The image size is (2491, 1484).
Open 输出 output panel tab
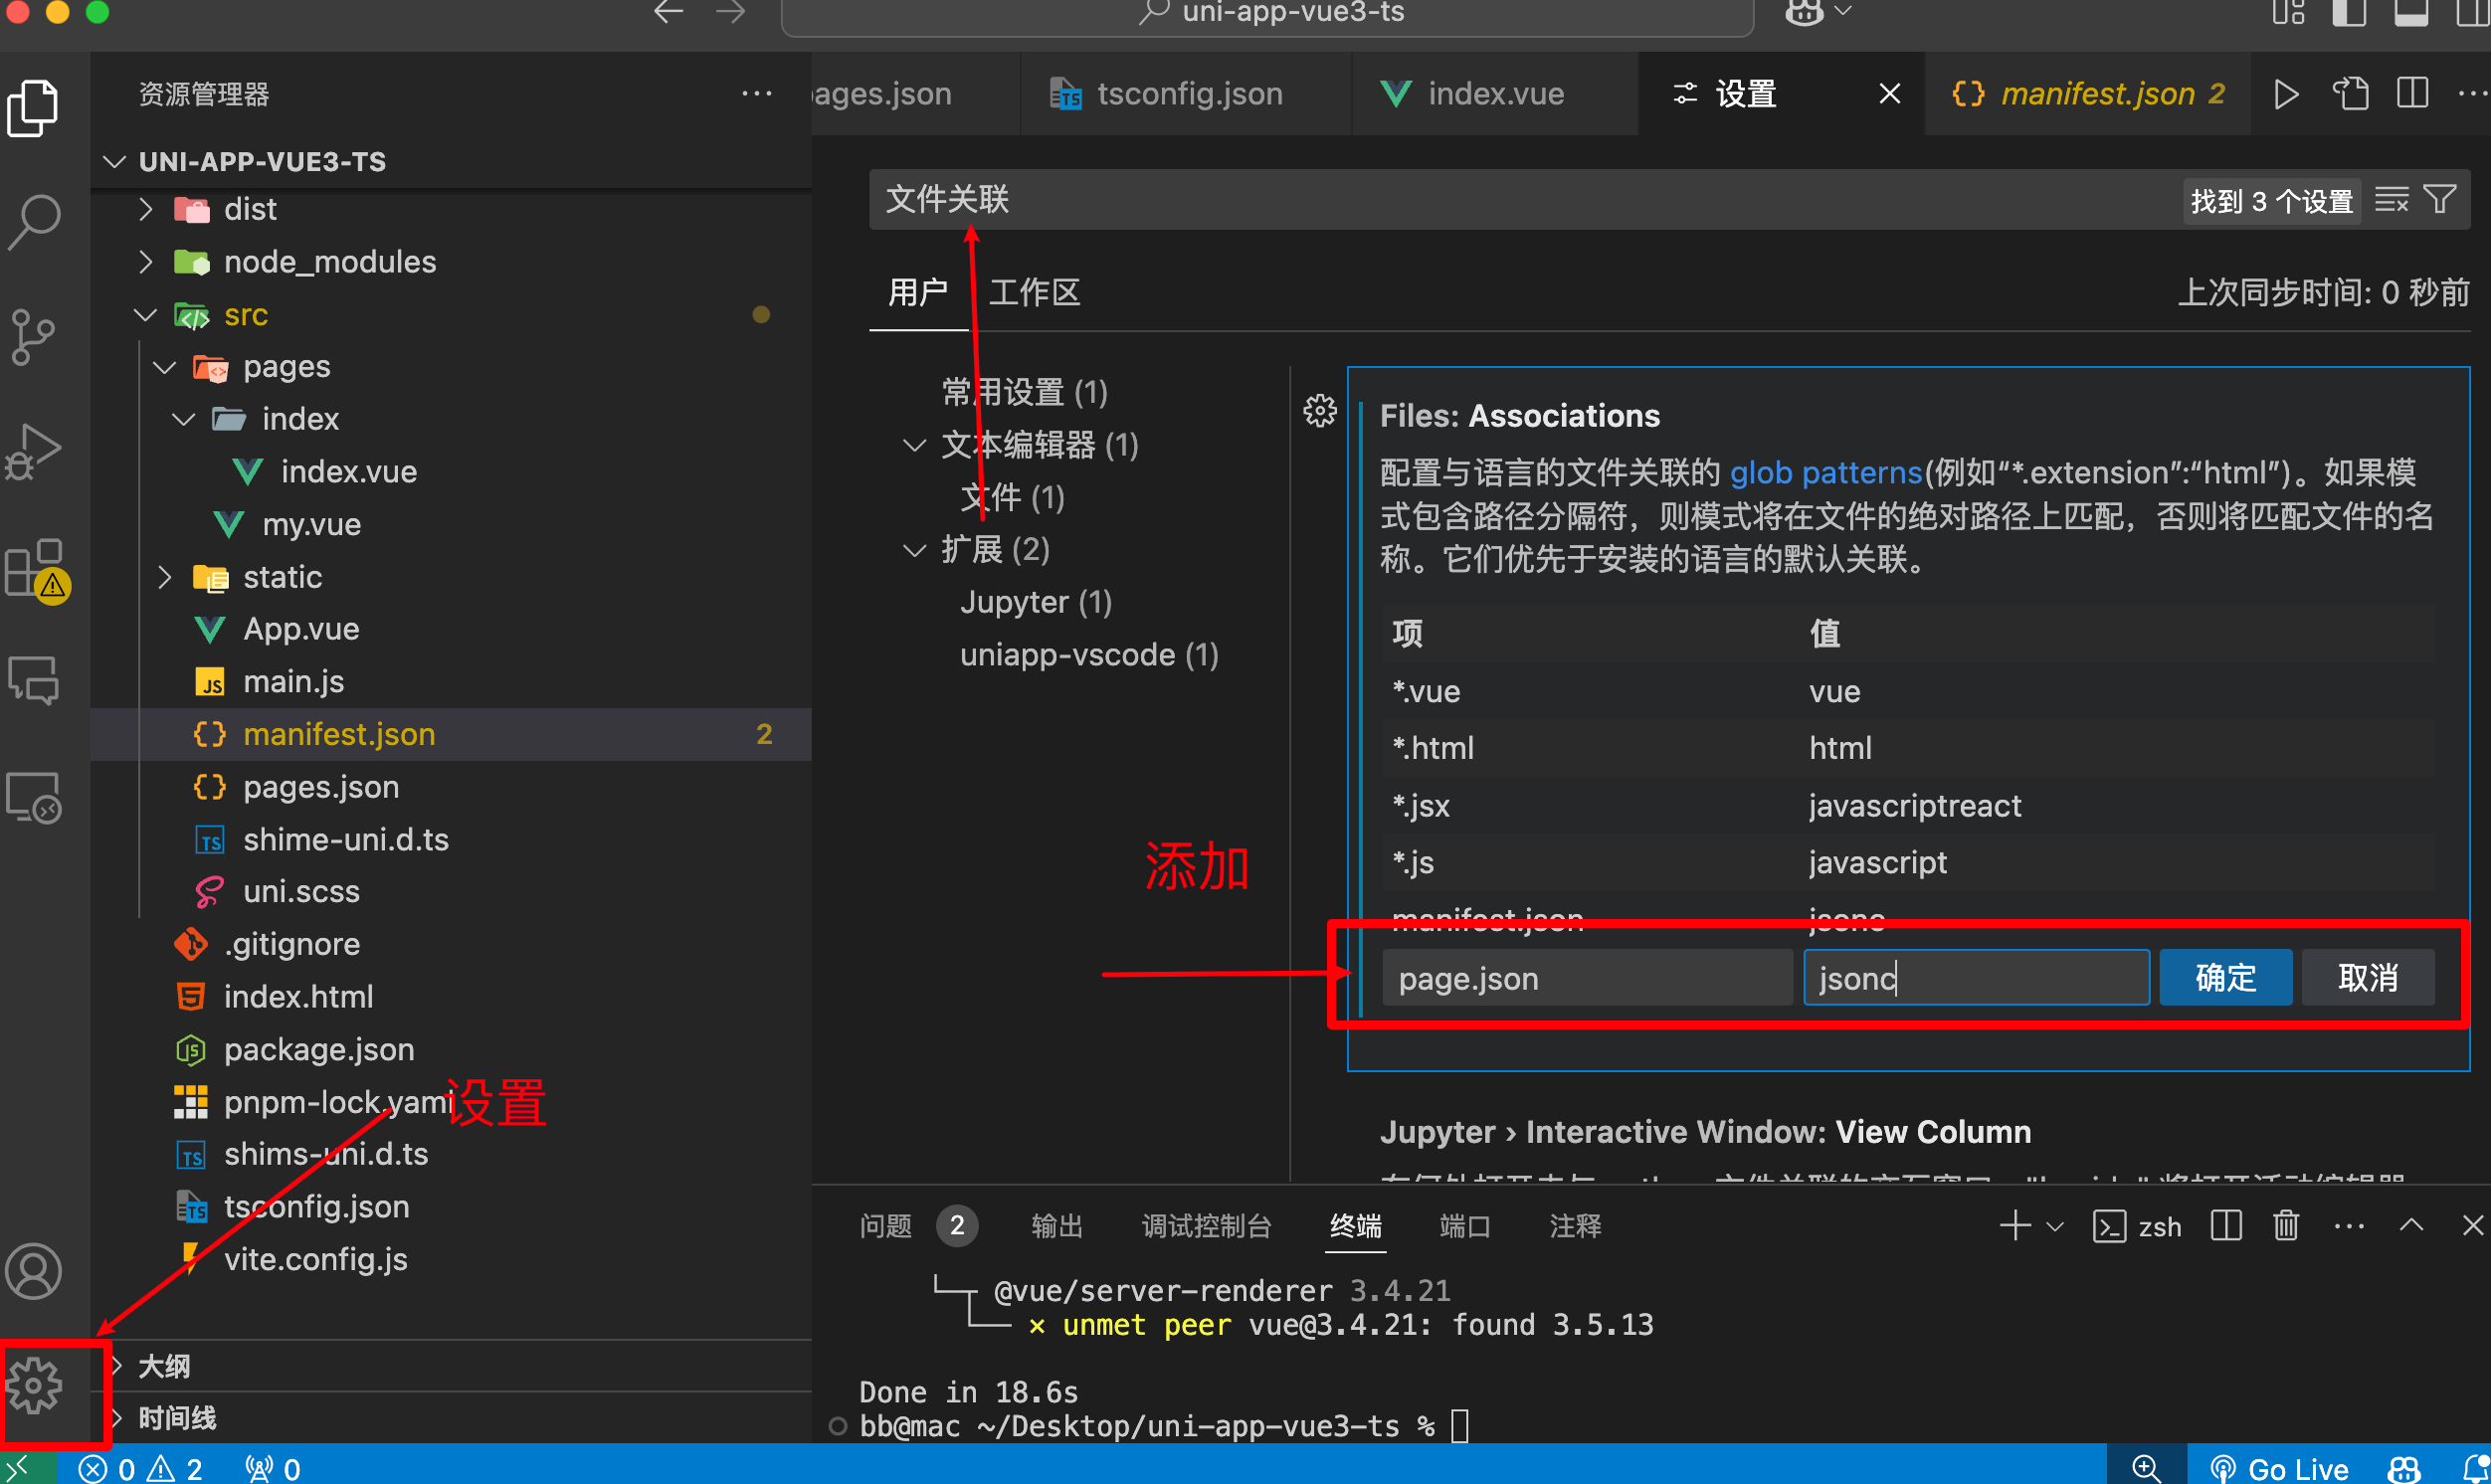[1056, 1226]
